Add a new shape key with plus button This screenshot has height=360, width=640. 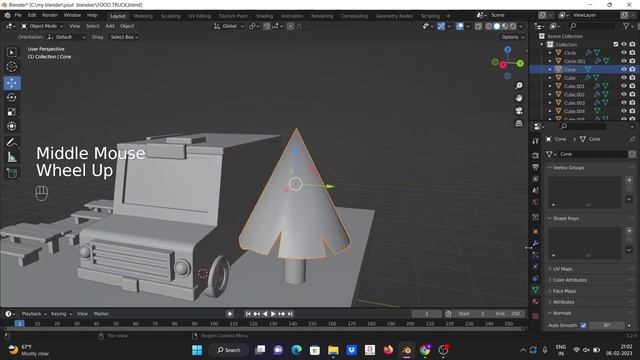629,231
